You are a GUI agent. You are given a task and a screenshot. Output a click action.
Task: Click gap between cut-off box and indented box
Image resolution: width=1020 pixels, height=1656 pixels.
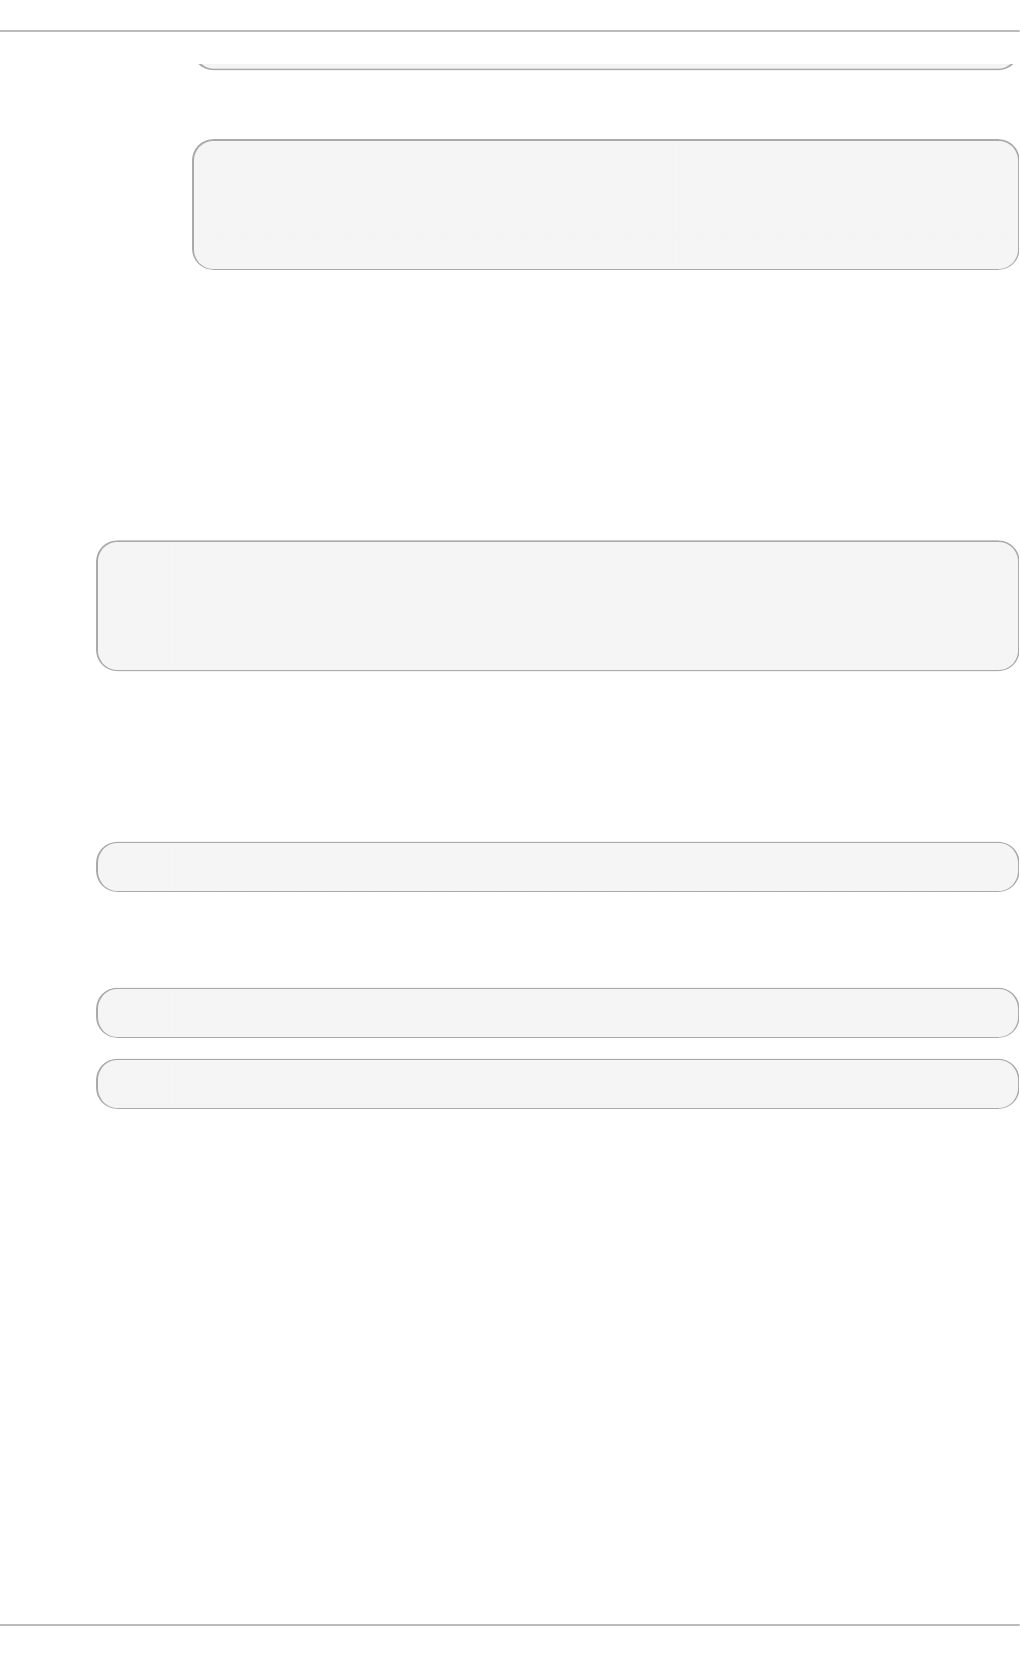(x=605, y=105)
